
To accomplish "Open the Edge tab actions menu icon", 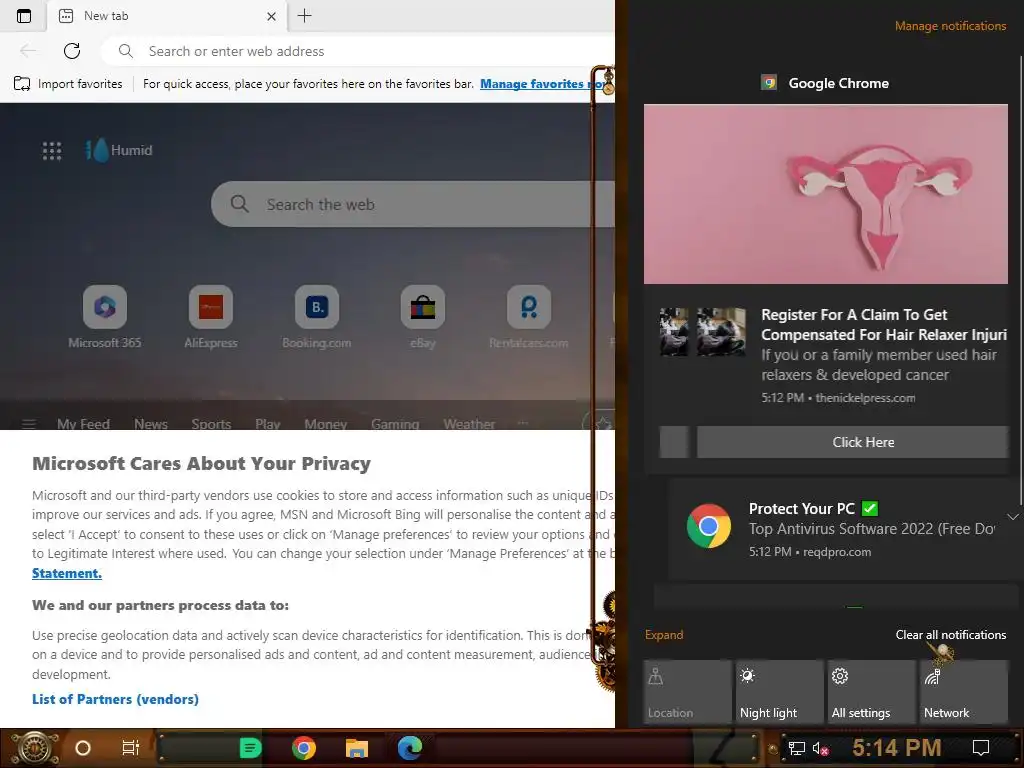I will (x=24, y=16).
